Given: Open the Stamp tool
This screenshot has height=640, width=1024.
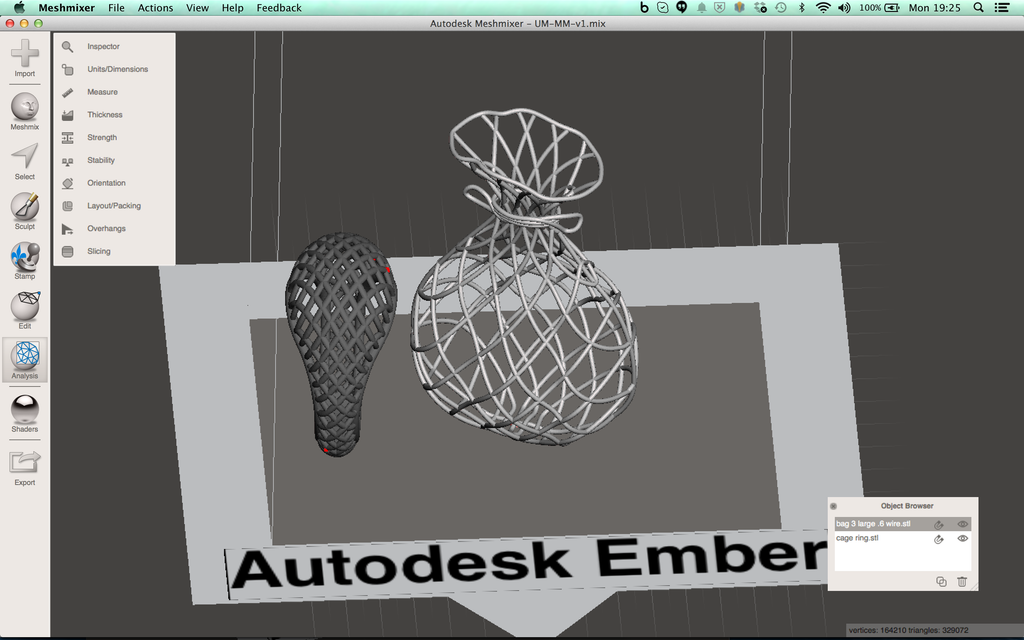Looking at the screenshot, I should coord(25,257).
